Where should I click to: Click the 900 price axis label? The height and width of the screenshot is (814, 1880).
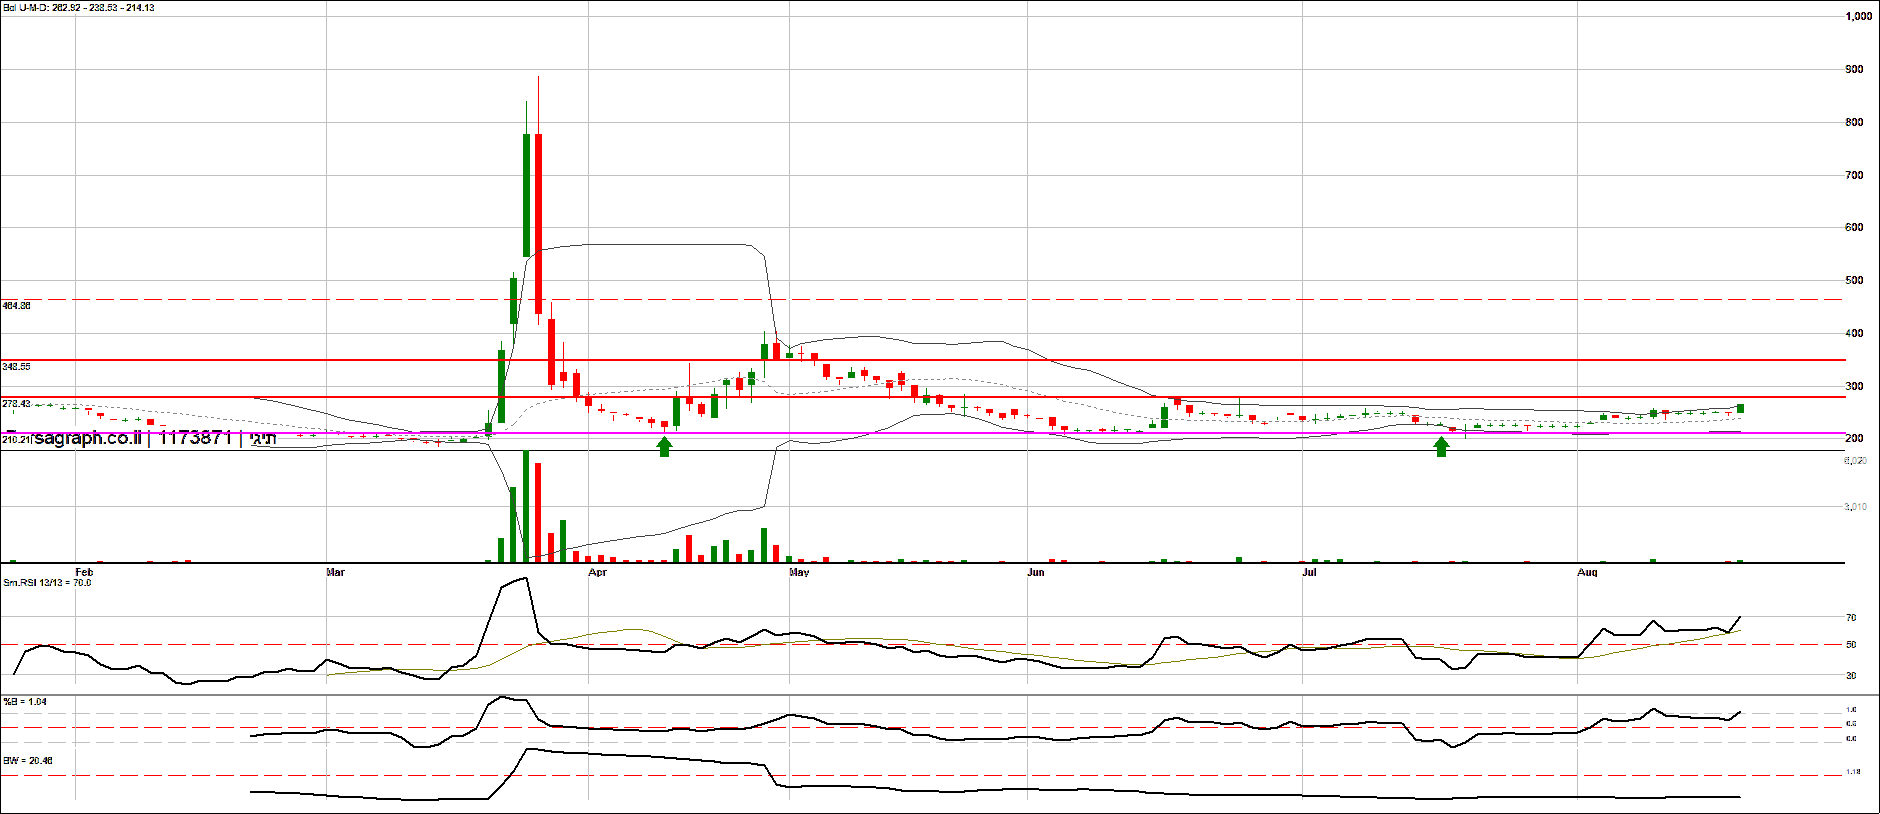[1854, 69]
